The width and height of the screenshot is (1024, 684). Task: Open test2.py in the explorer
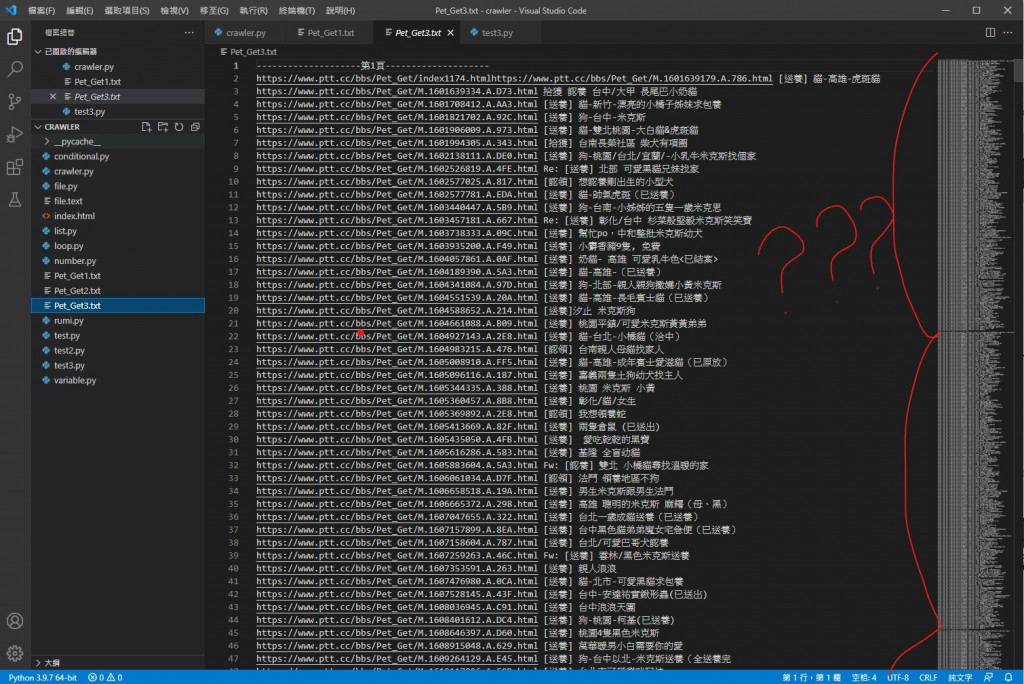tap(69, 351)
